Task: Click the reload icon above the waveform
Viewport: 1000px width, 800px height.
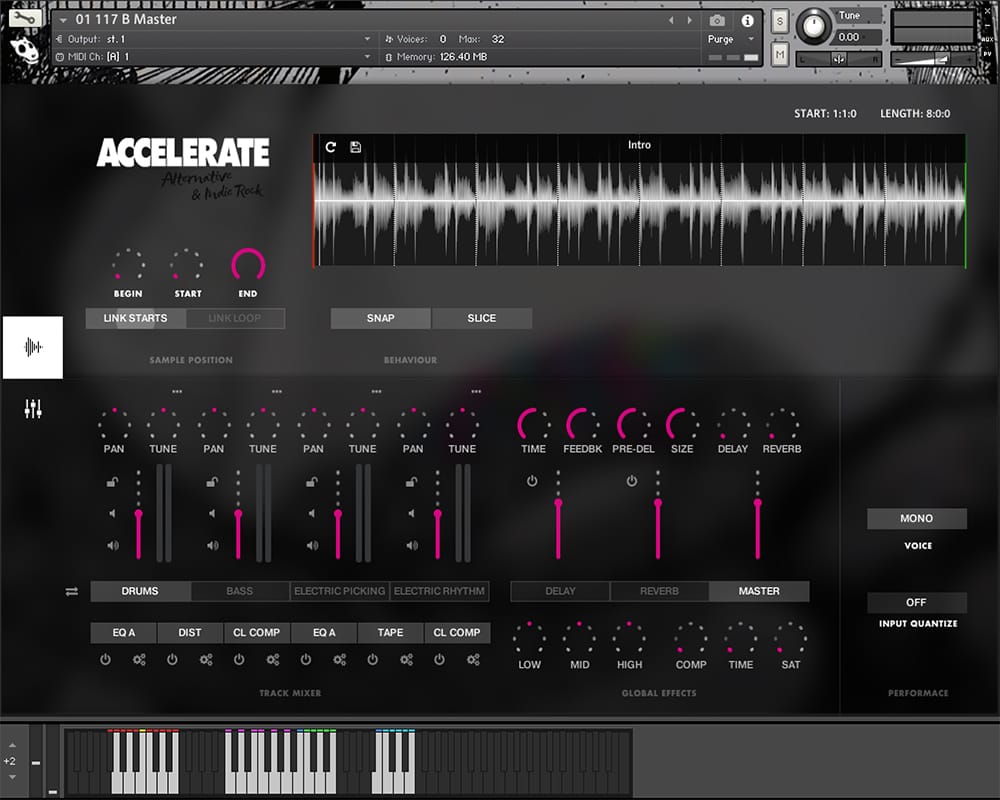Action: 331,147
